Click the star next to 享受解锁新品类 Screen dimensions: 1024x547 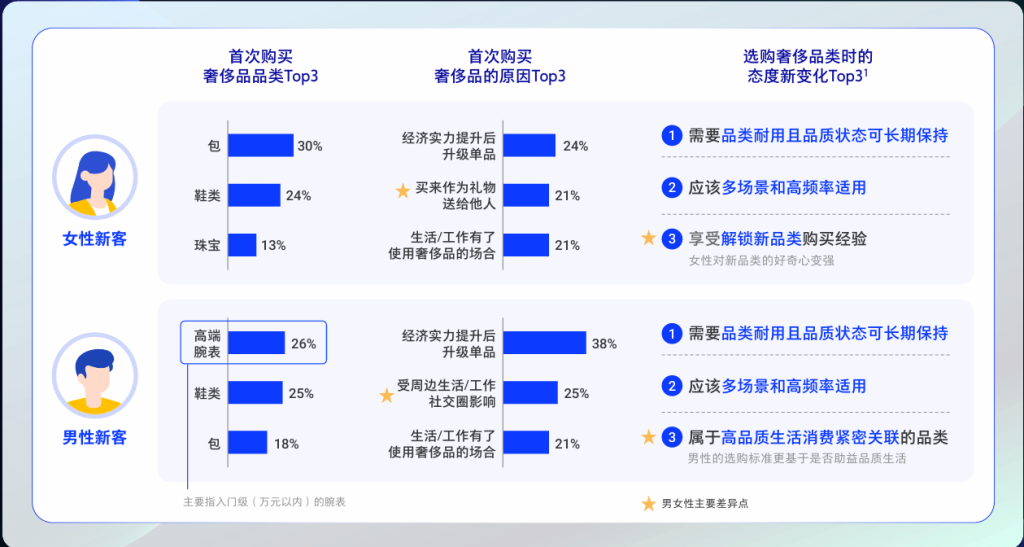648,238
